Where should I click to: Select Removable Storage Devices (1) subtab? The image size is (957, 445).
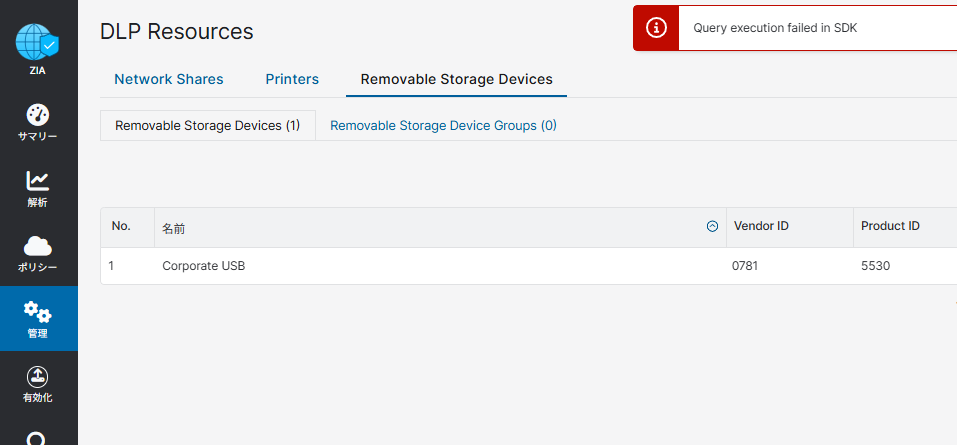click(208, 126)
